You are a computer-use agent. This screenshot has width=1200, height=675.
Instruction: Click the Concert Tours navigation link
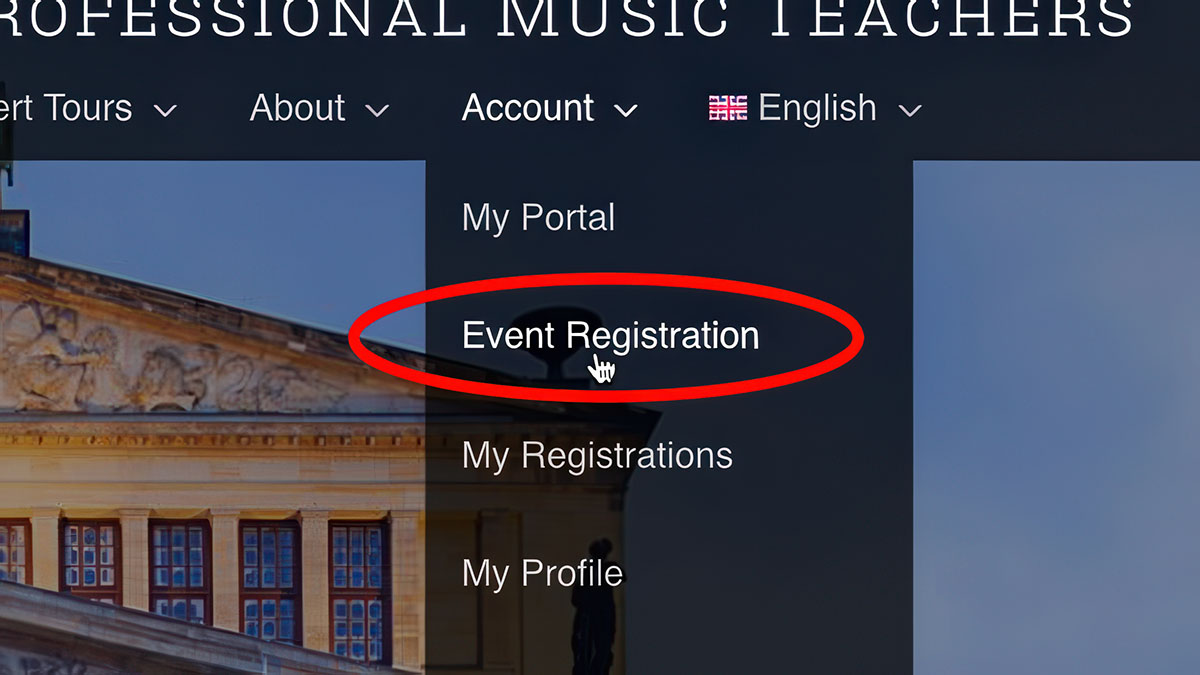click(66, 108)
